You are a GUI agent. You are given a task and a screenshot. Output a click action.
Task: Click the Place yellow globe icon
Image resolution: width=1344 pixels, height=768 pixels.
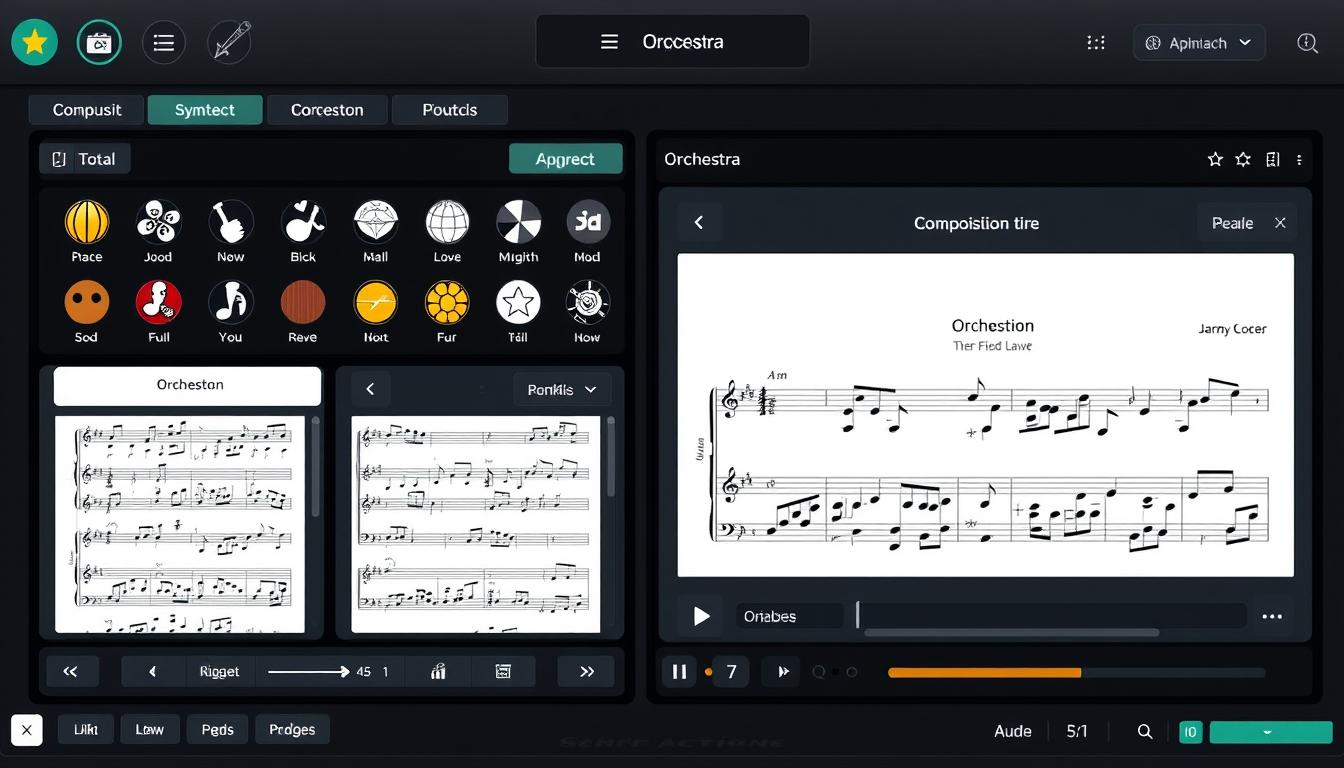tap(87, 222)
